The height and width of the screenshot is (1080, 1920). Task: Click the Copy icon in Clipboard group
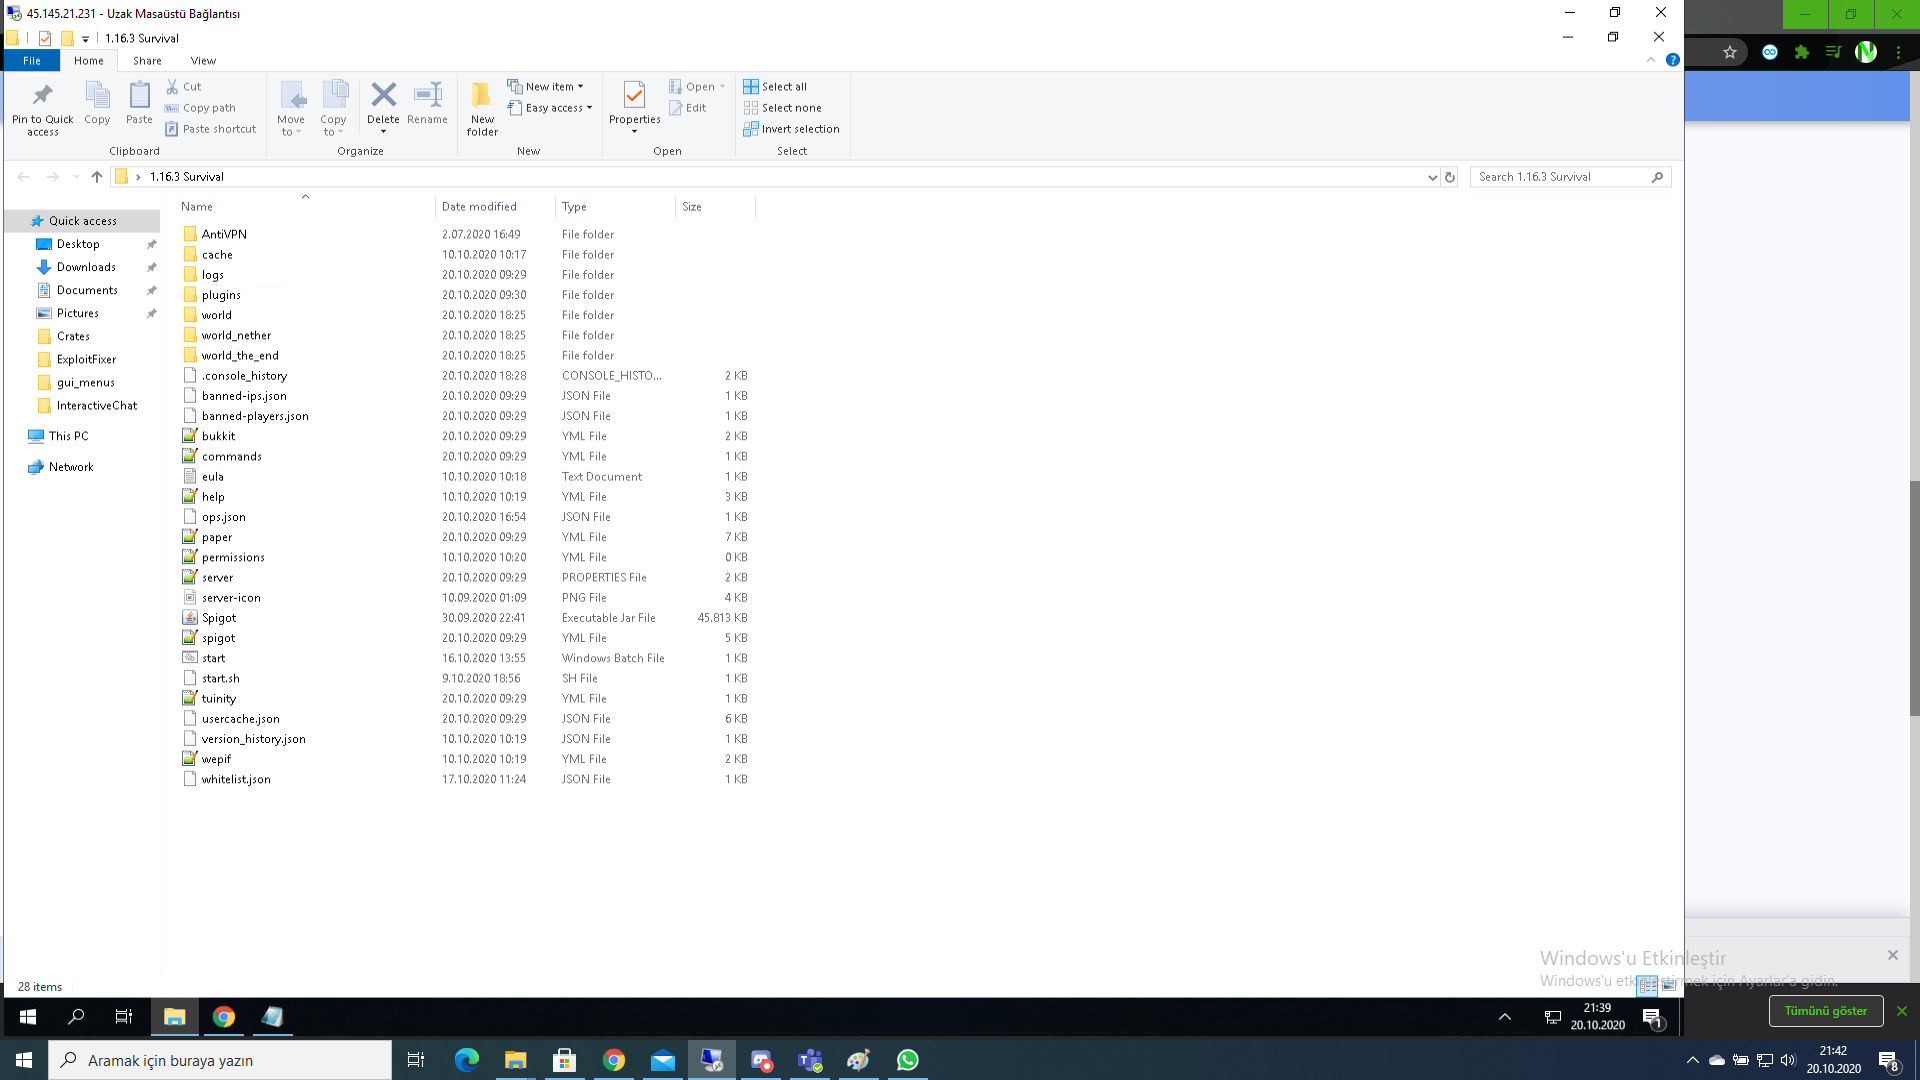point(97,95)
